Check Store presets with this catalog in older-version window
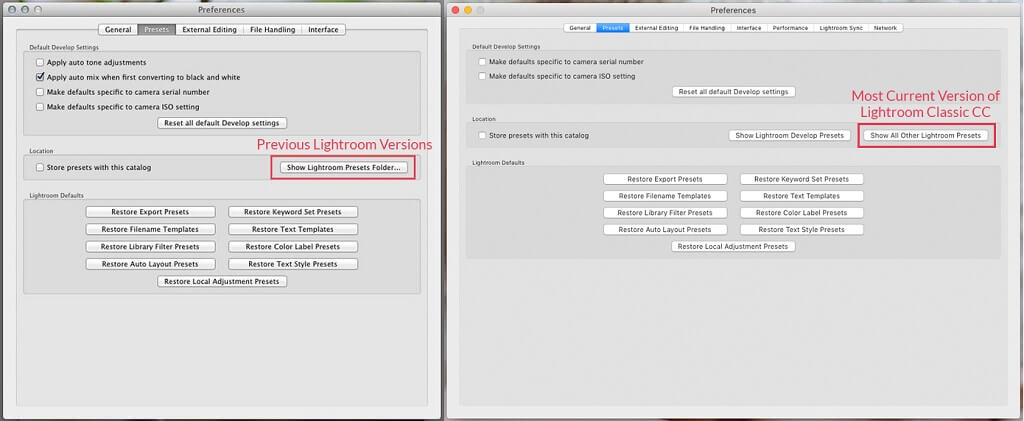The width and height of the screenshot is (1024, 421). (x=40, y=168)
